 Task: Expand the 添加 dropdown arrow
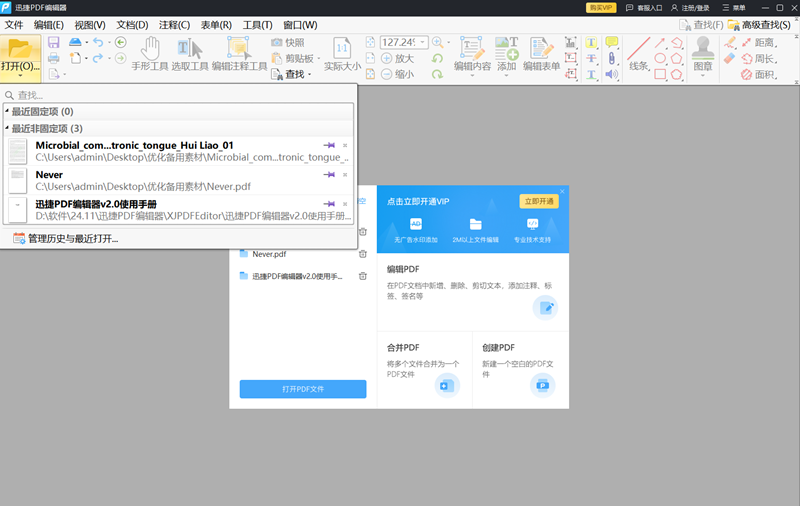coord(506,75)
